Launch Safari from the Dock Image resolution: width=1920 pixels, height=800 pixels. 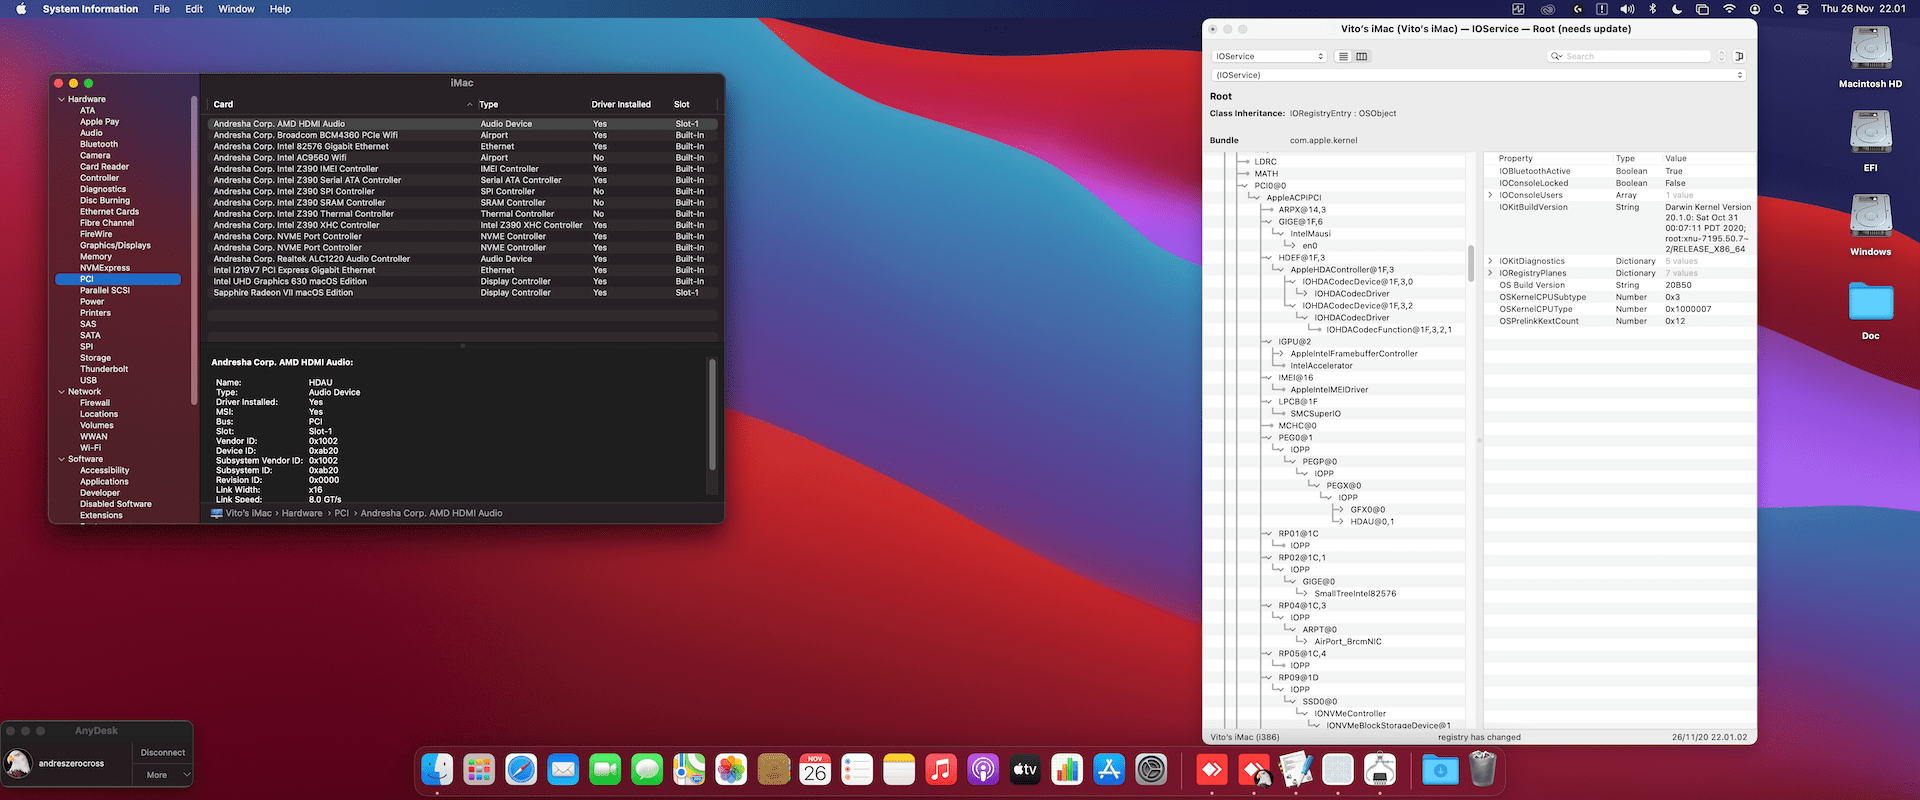(521, 769)
